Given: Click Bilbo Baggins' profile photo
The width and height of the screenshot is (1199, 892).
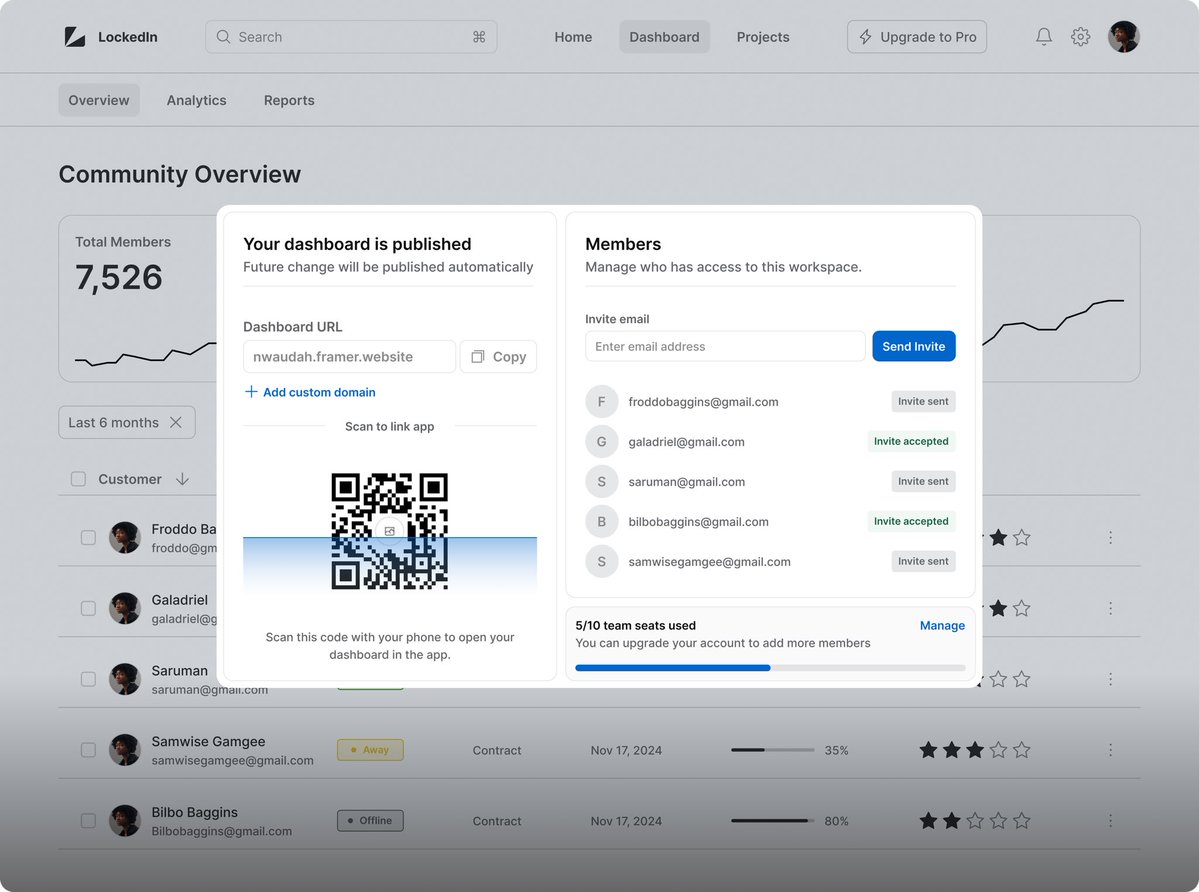Looking at the screenshot, I should point(125,820).
